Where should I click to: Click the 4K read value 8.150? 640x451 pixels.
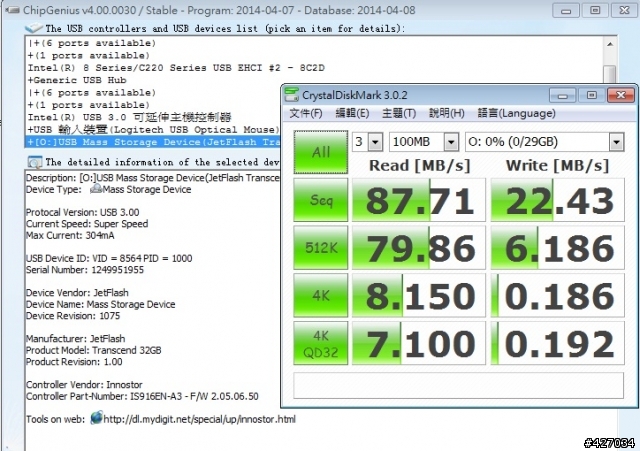click(419, 295)
